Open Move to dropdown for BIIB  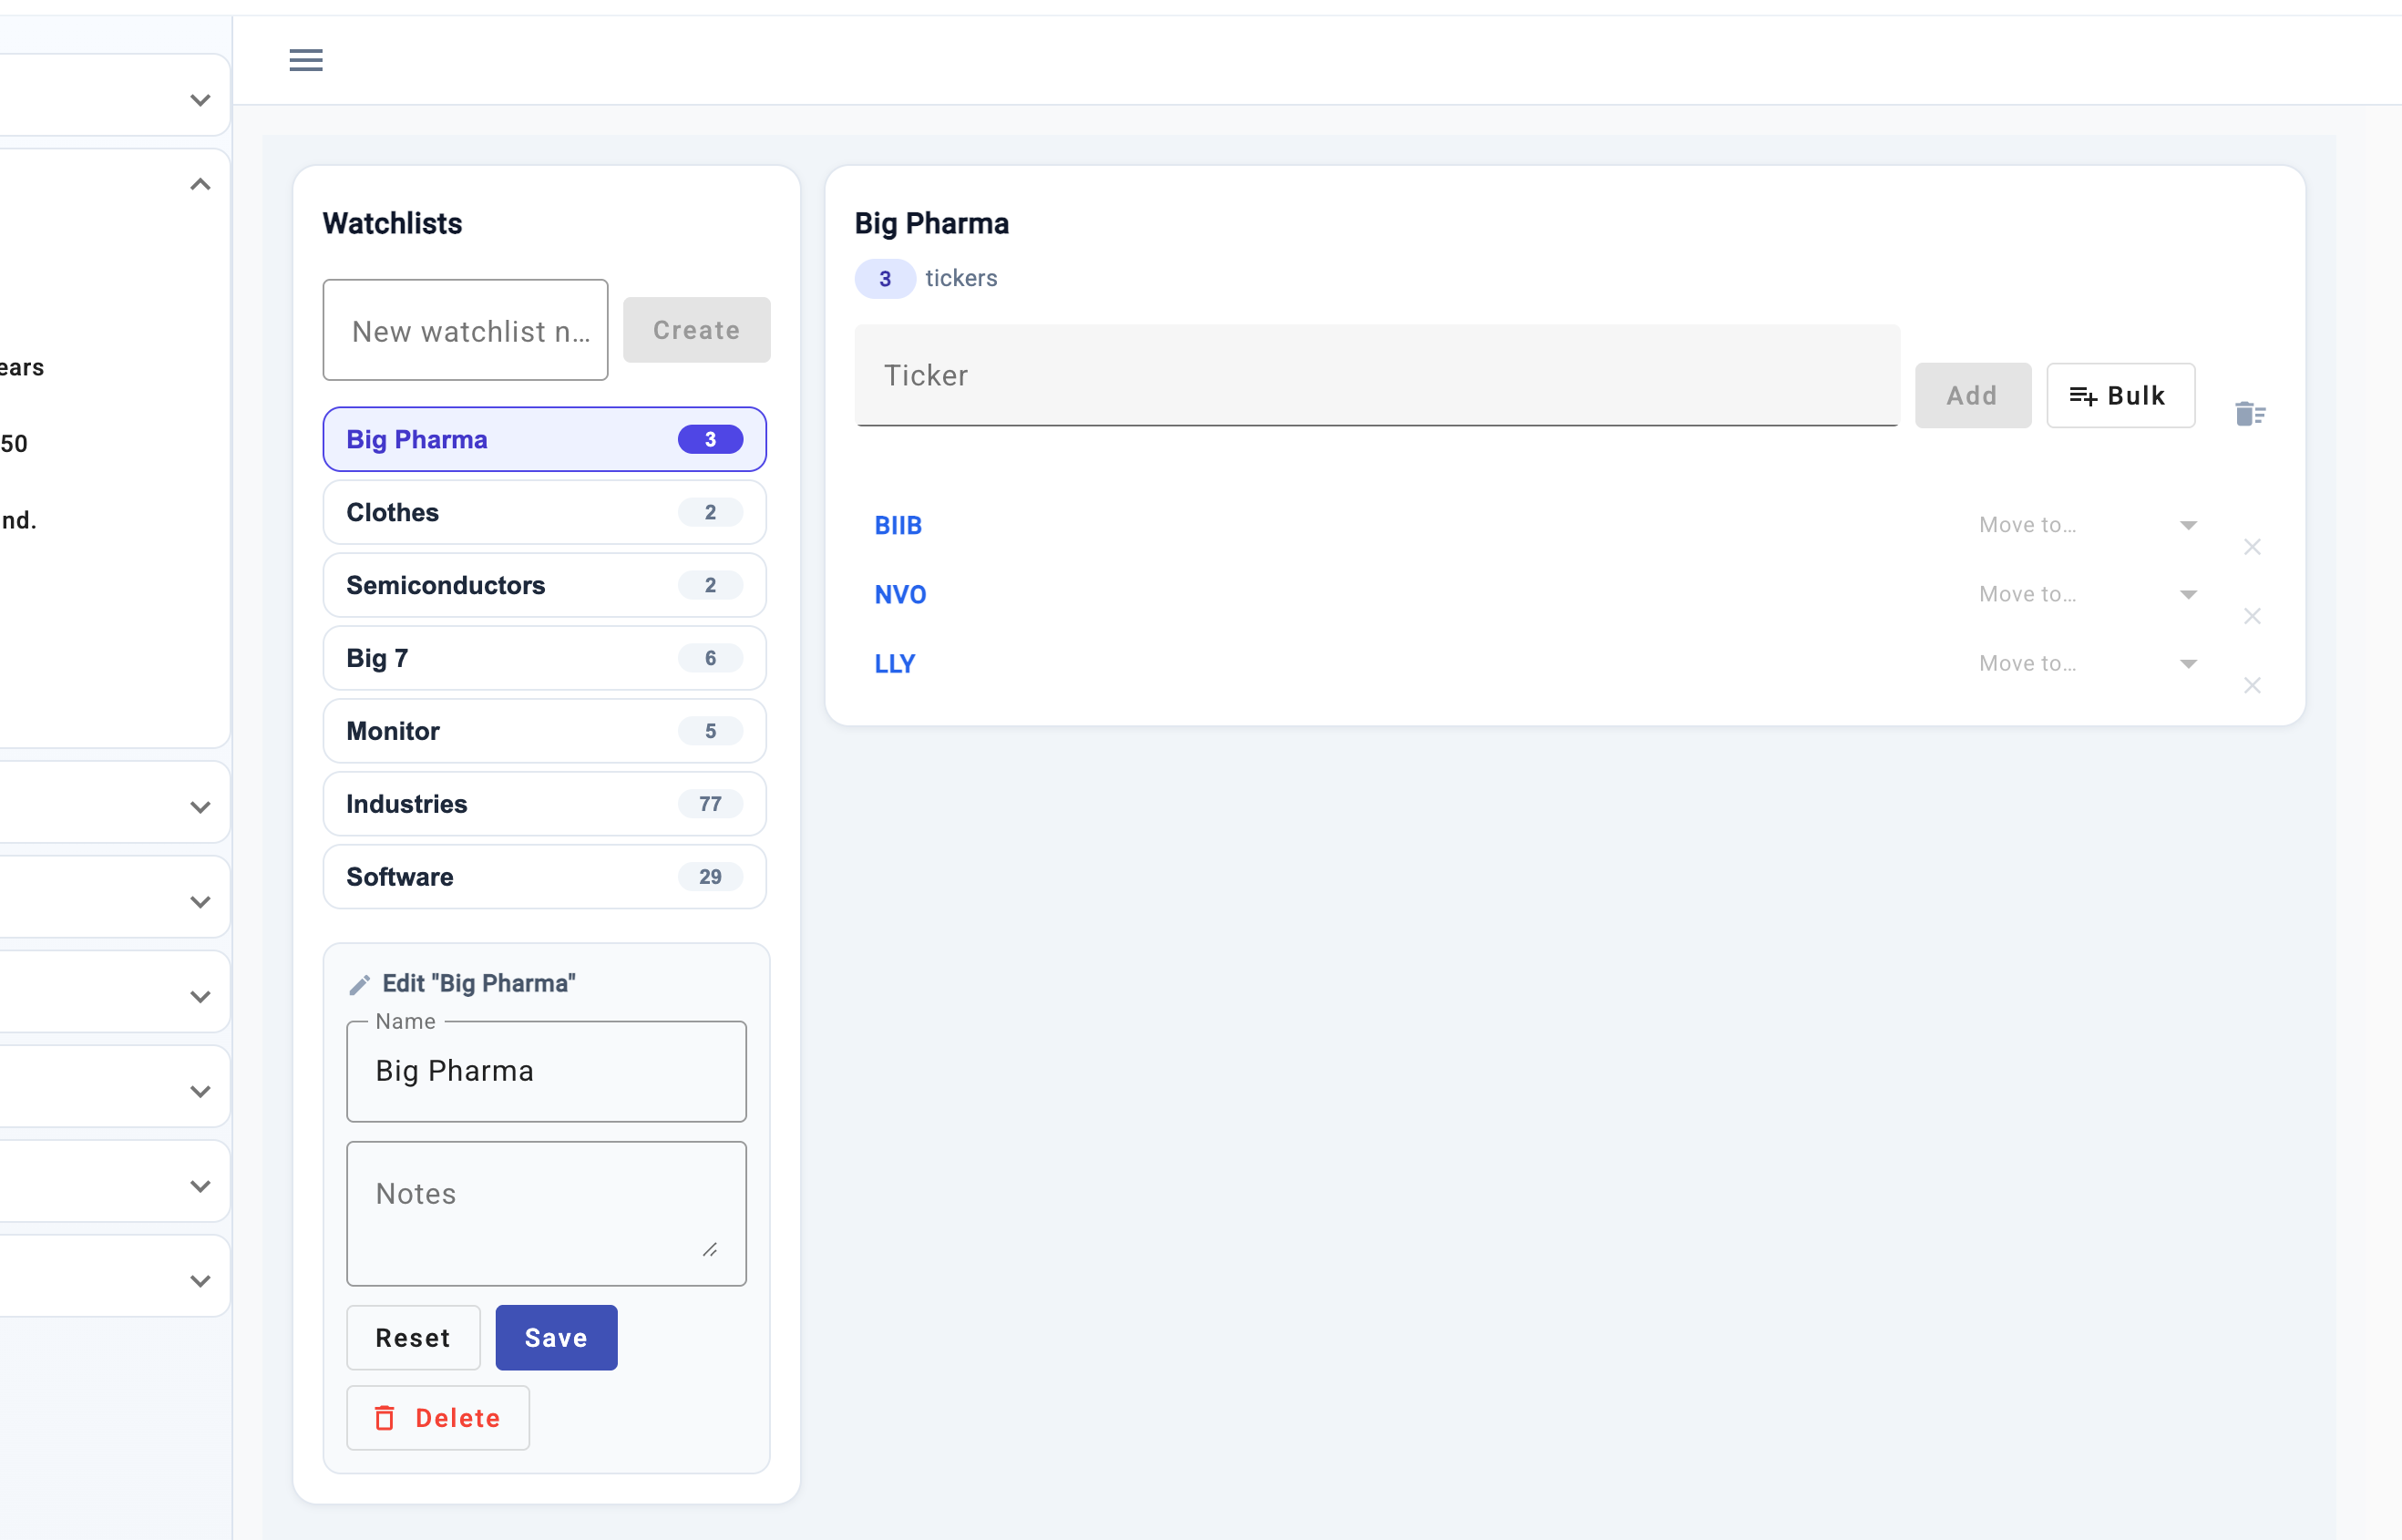(x=2086, y=525)
